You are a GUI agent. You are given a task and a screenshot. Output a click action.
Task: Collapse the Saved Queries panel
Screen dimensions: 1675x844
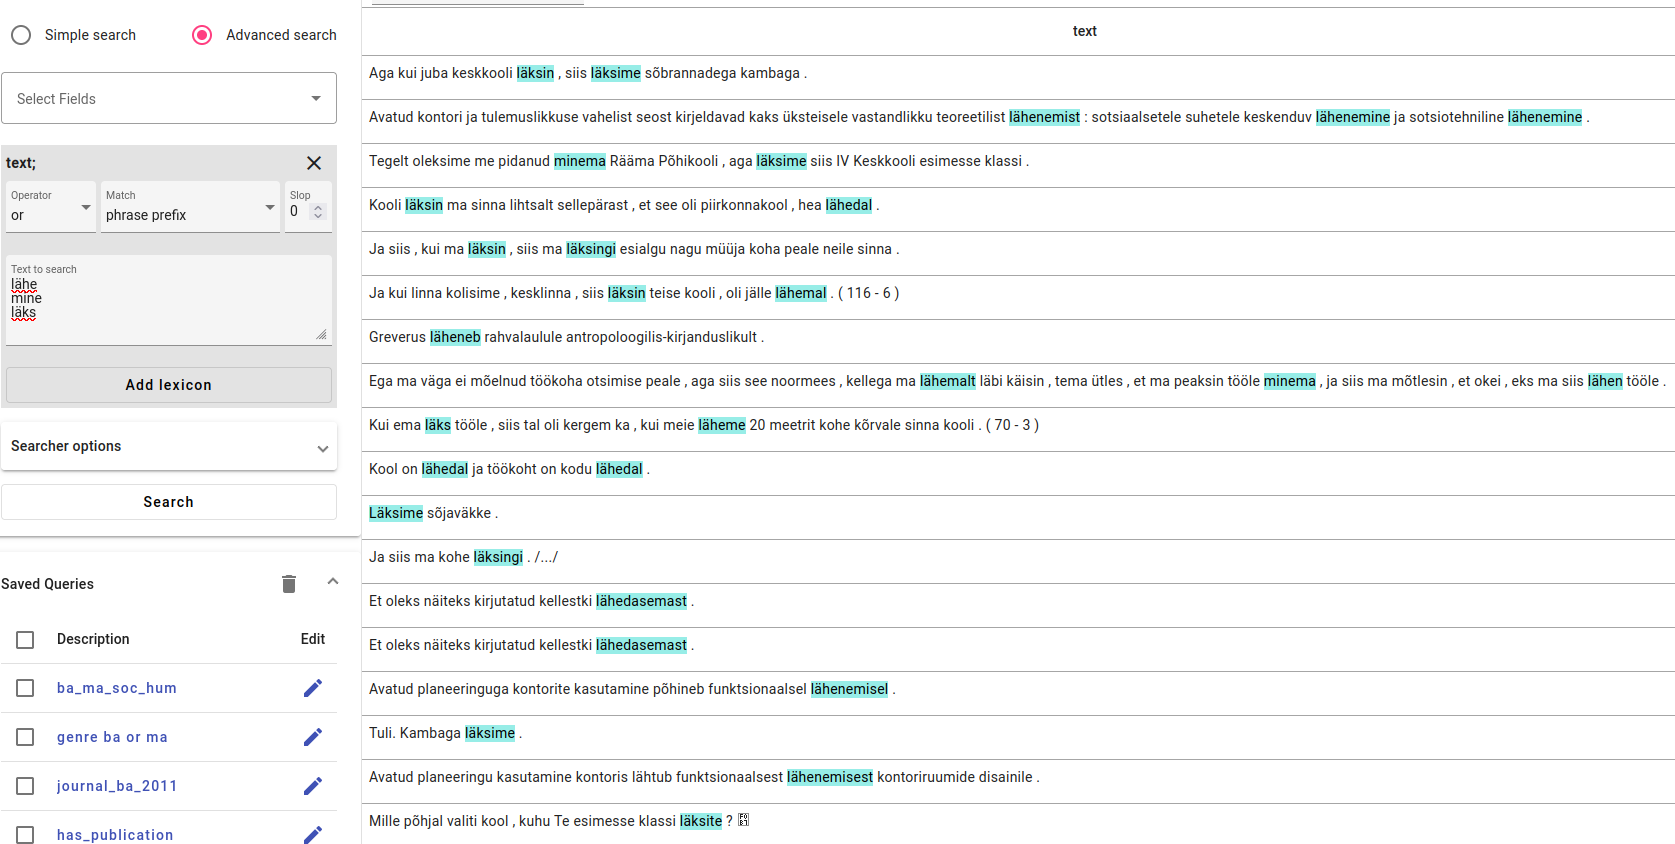pos(333,582)
